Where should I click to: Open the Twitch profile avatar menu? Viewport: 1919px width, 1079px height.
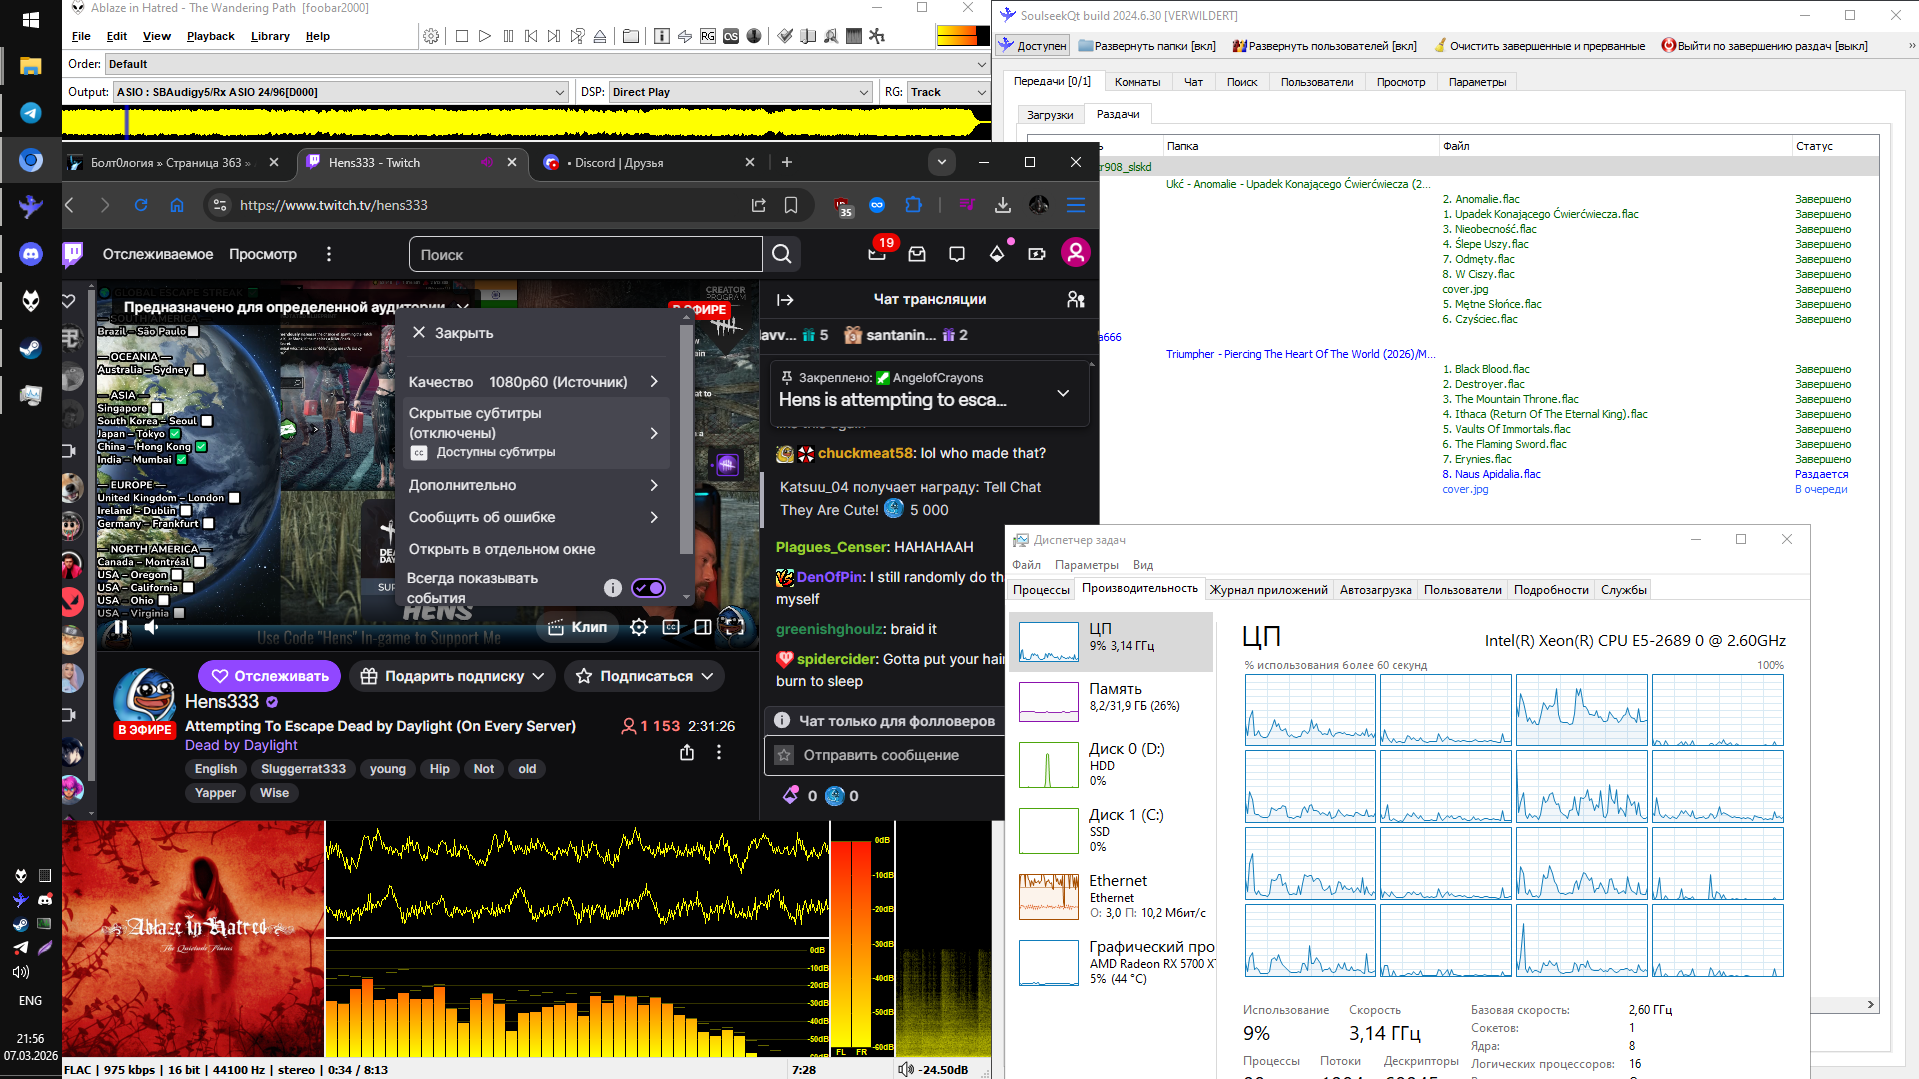click(1076, 253)
